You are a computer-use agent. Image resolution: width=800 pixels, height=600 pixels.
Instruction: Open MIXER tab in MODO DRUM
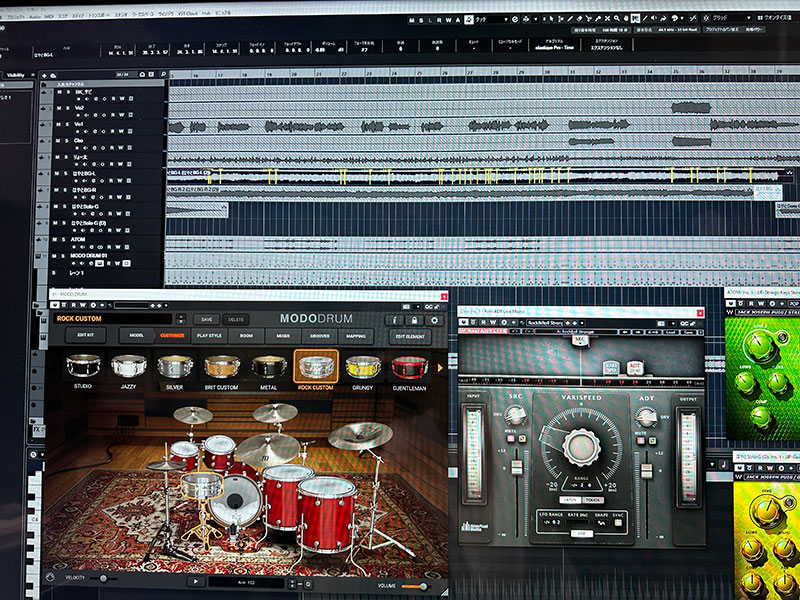(283, 335)
